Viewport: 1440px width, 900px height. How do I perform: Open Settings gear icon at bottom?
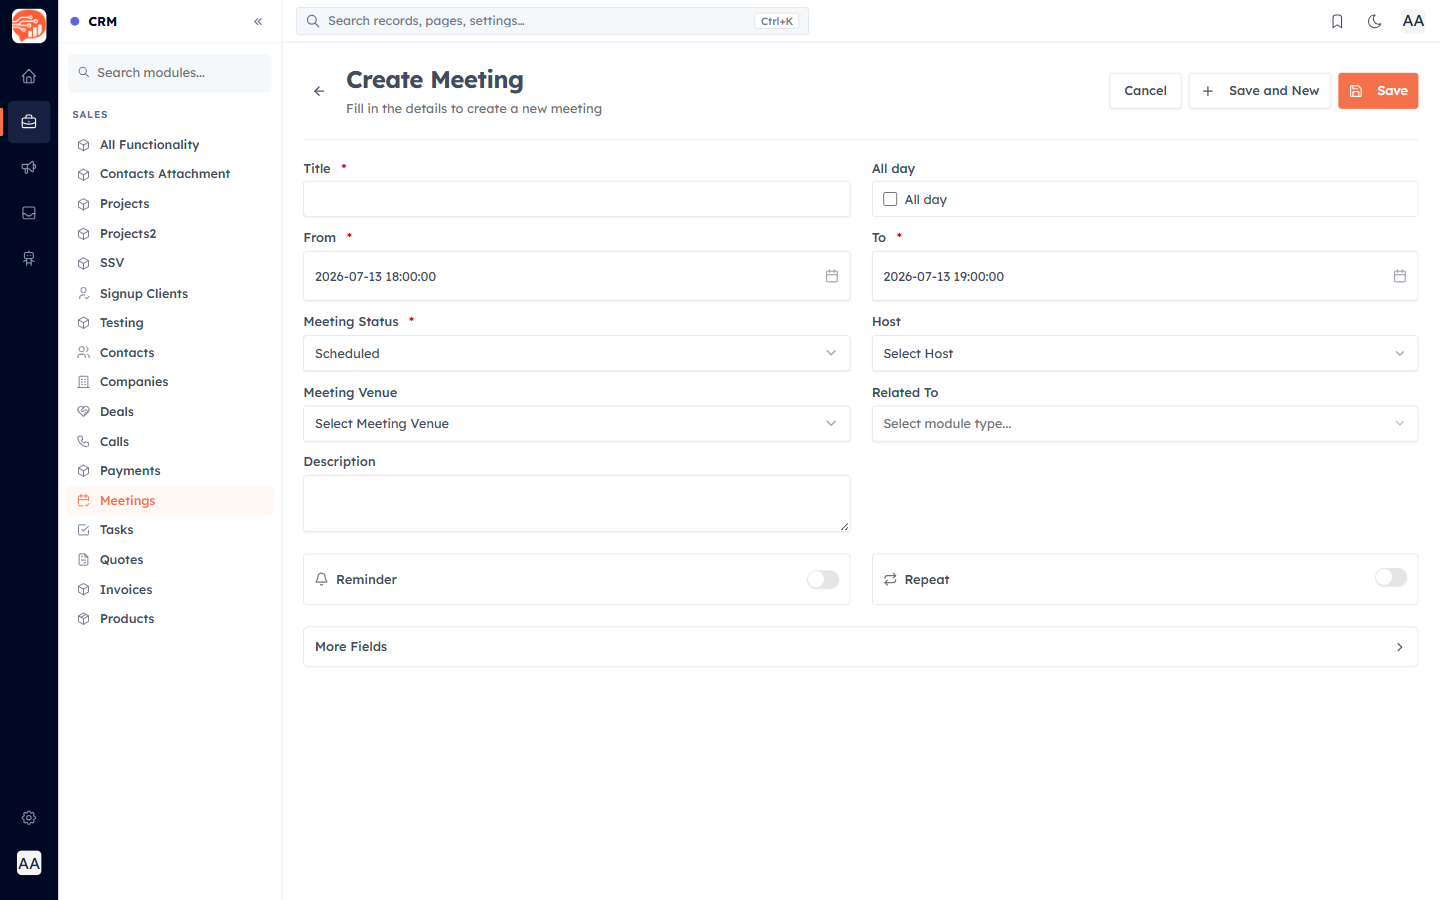29,817
